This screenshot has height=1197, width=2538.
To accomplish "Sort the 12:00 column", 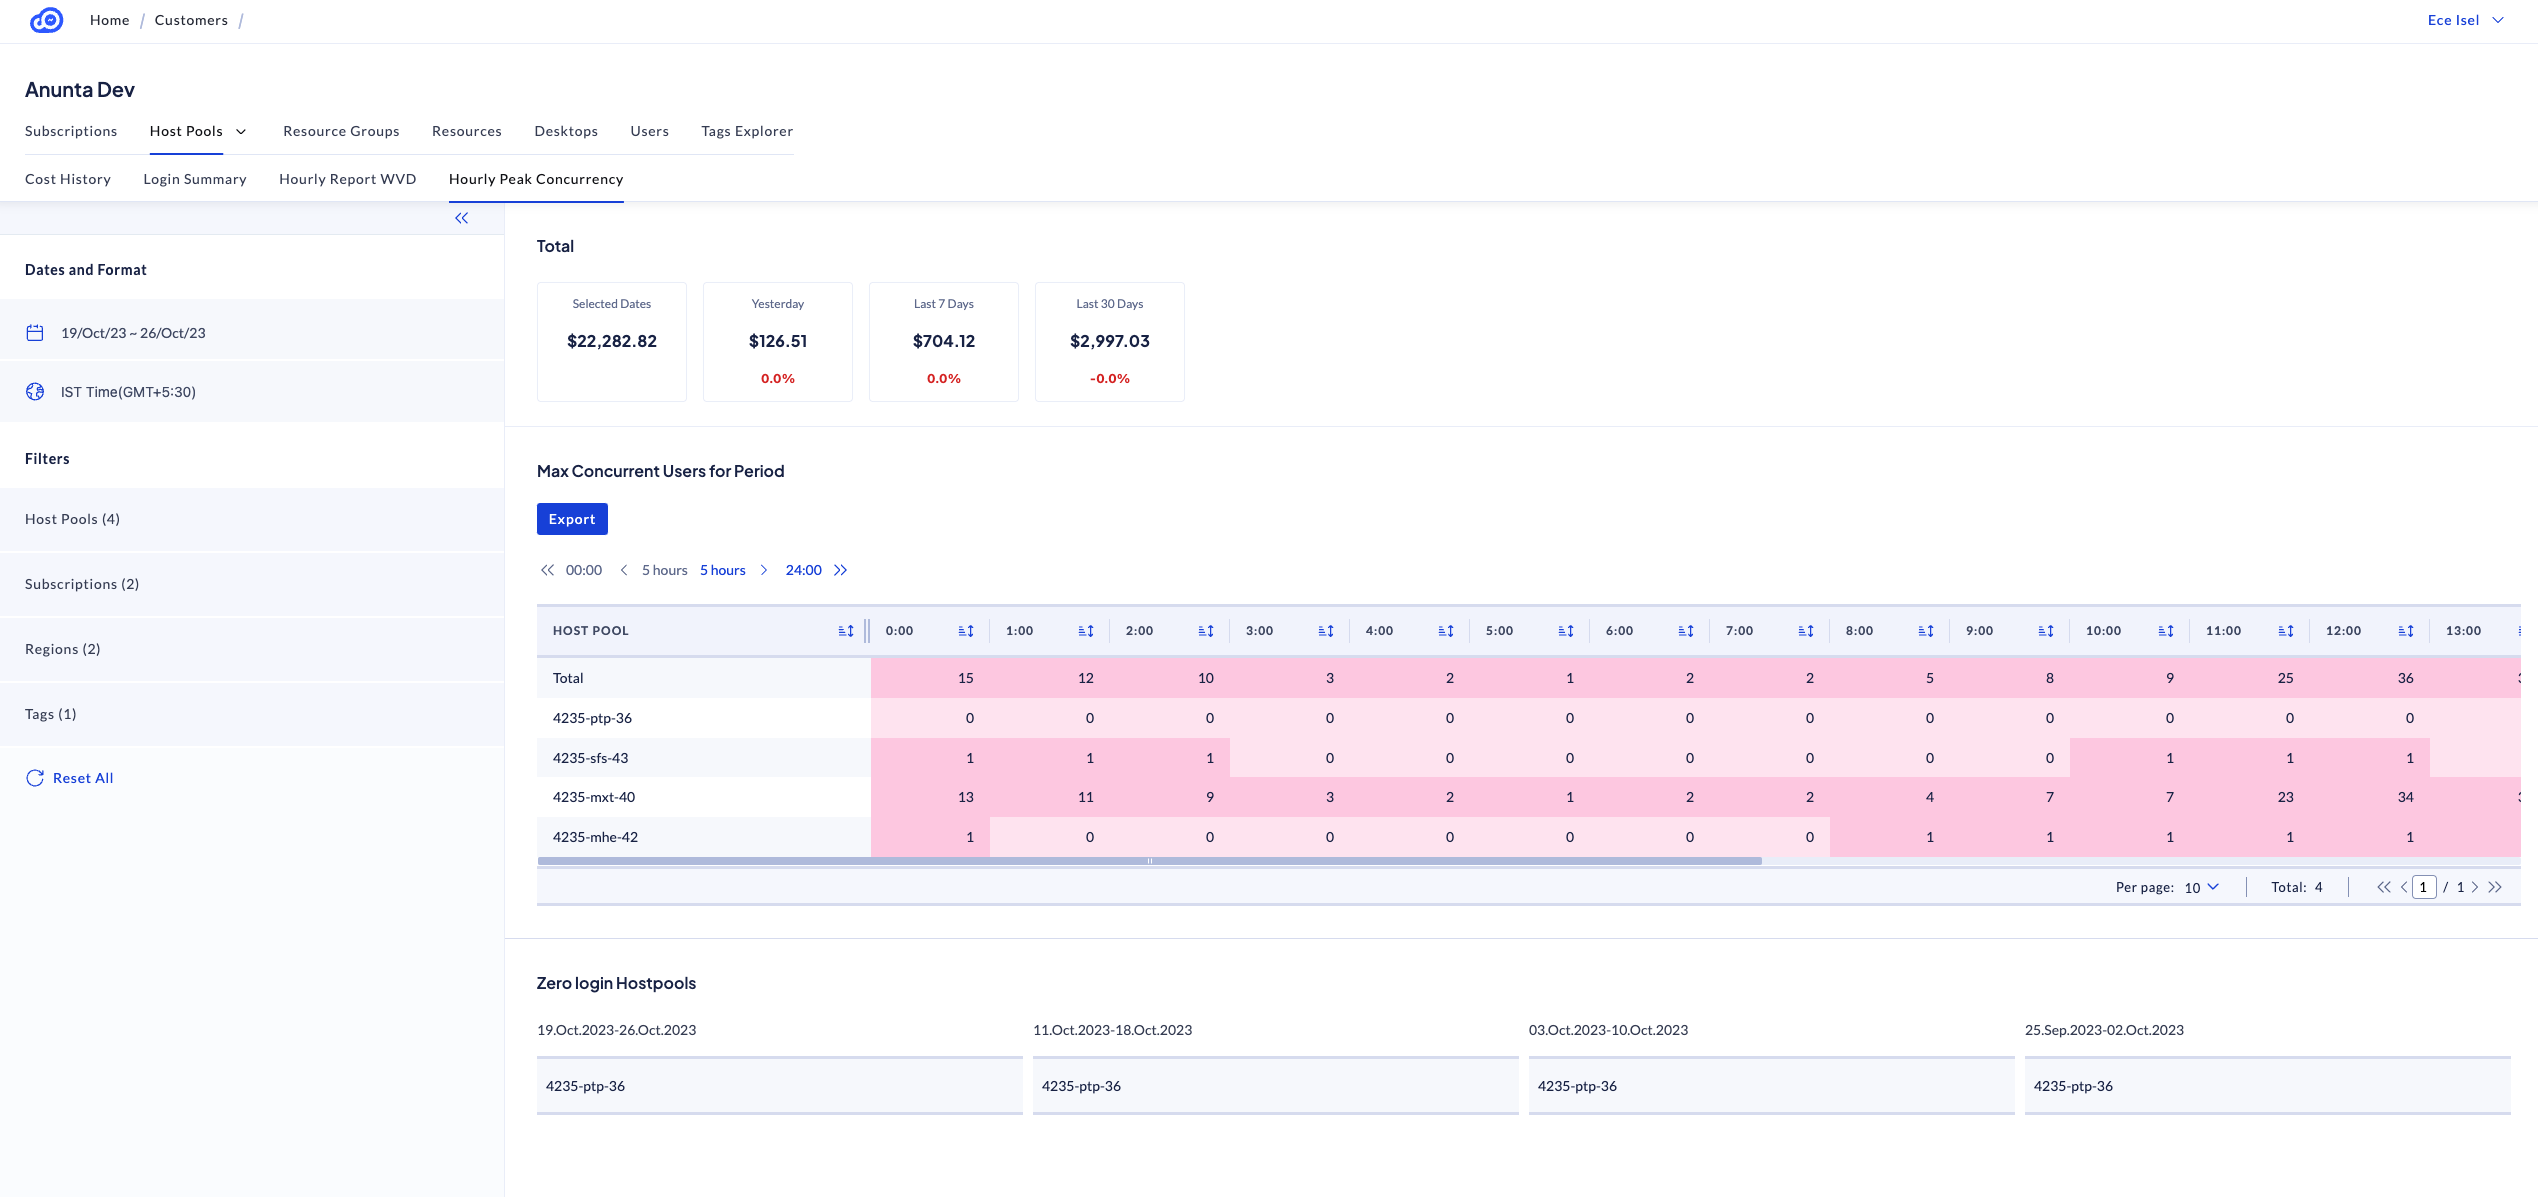I will click(x=2406, y=631).
